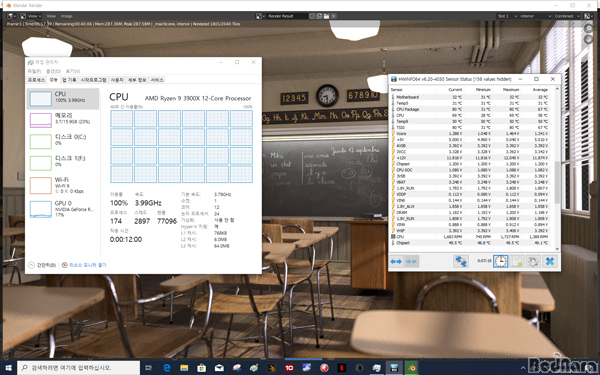The image size is (600, 375).
Task: Click HWiNFO expand layout arrows button
Action: (396, 261)
